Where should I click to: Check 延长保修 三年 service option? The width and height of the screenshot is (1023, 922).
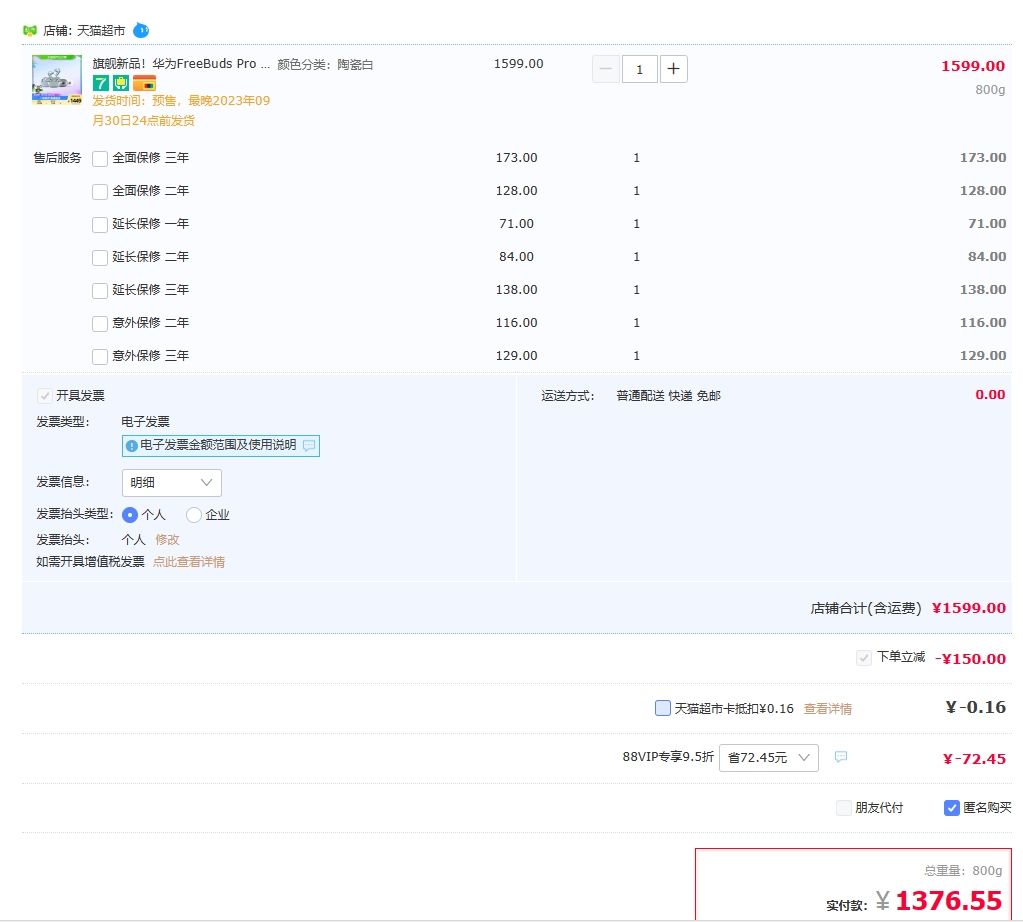[x=100, y=291]
